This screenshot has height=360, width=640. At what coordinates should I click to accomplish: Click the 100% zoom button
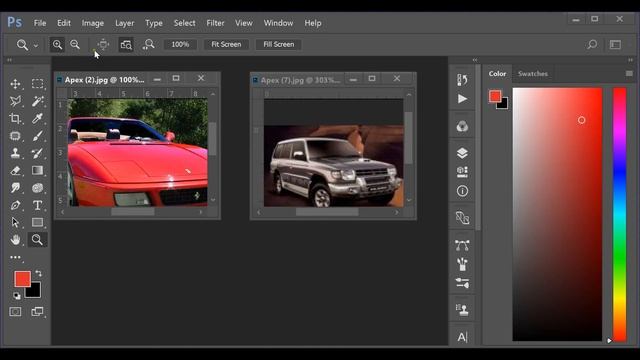[x=180, y=44]
